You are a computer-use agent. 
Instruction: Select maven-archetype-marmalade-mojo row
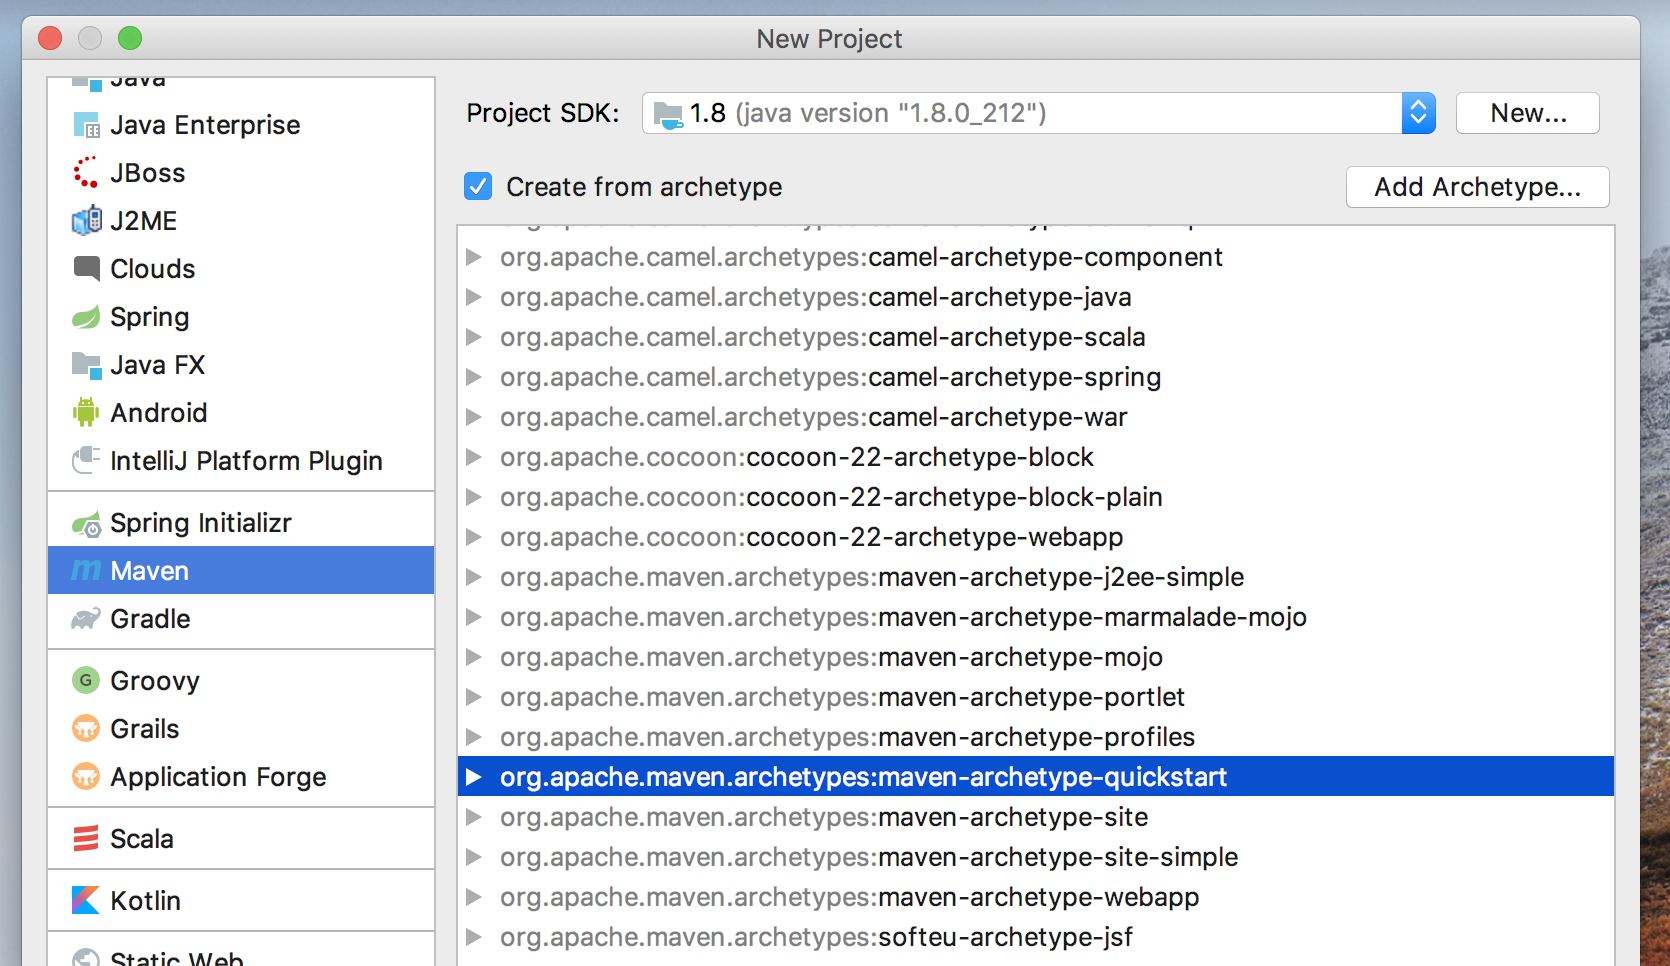[1036, 617]
